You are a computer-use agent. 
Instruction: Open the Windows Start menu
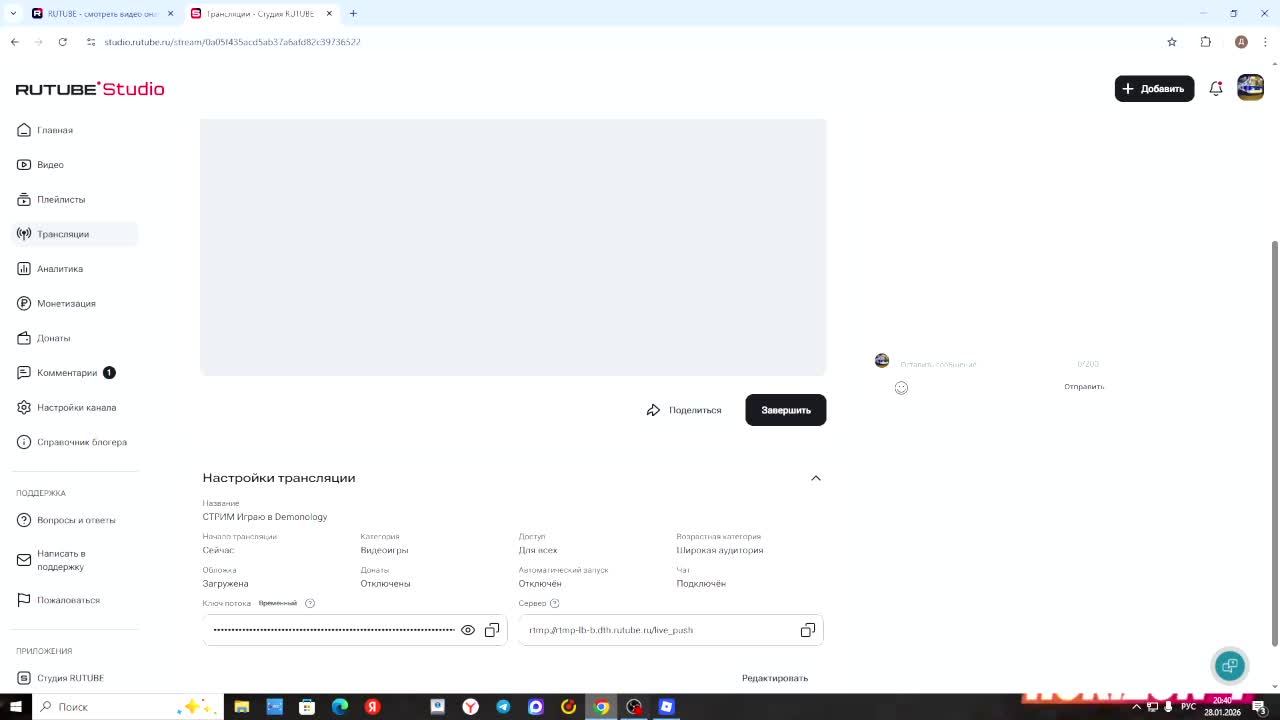(15, 707)
